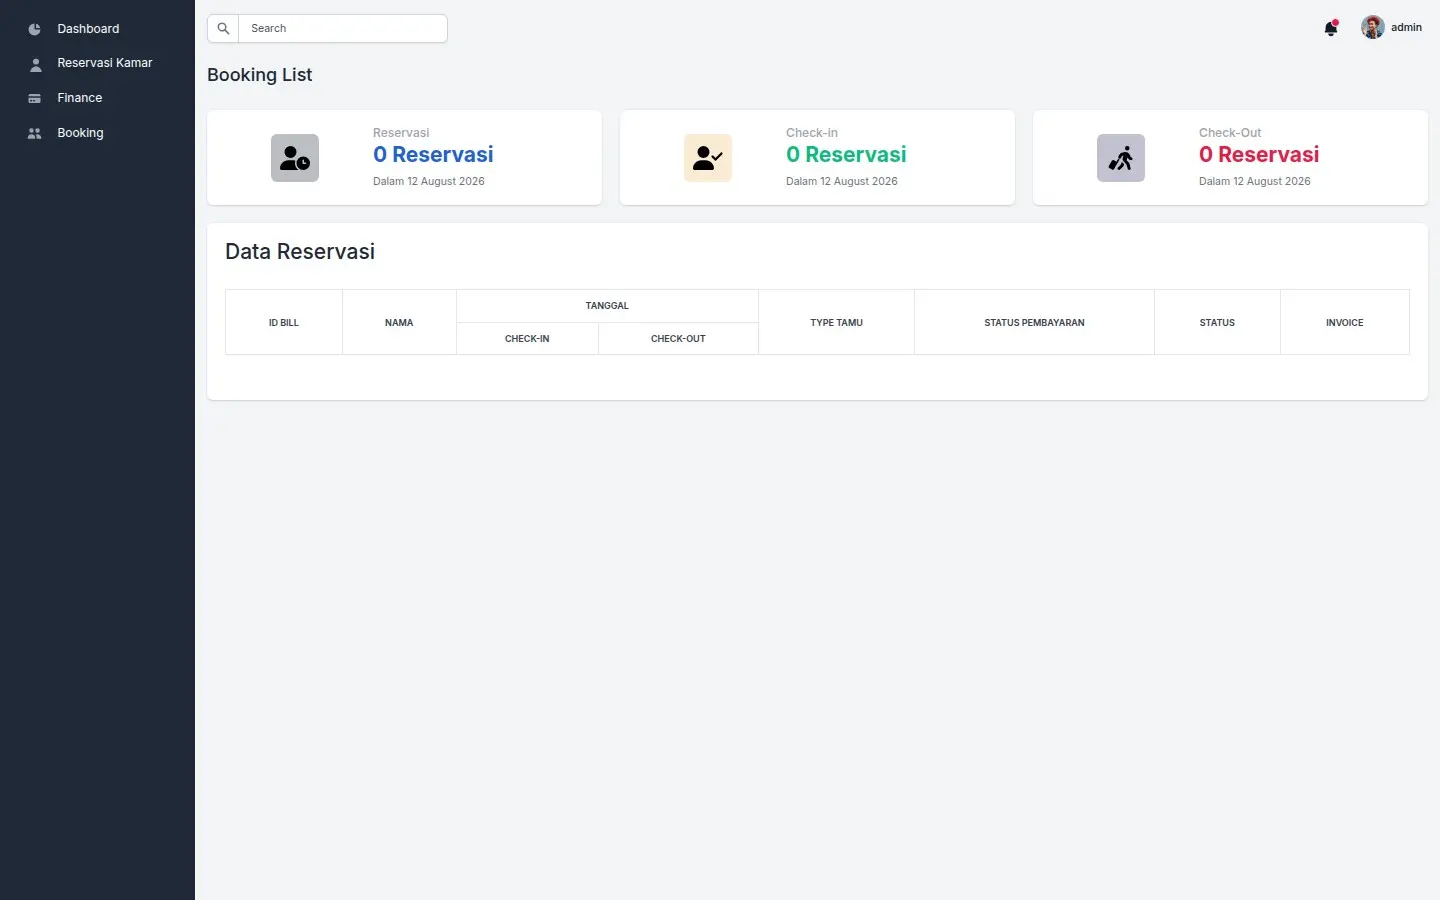Click the STATUS PEMBAYARAN column header
The width and height of the screenshot is (1440, 900).
[x=1034, y=322]
